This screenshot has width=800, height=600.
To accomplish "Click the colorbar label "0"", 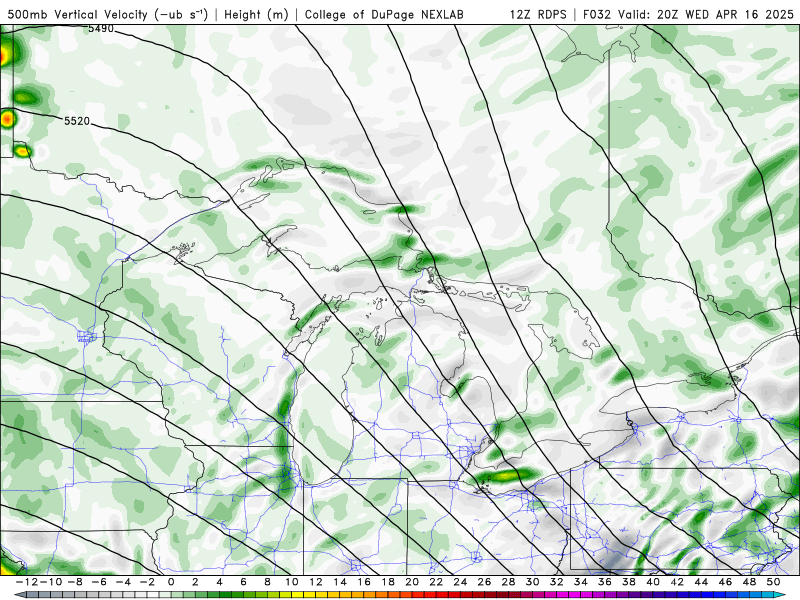I will [x=171, y=582].
